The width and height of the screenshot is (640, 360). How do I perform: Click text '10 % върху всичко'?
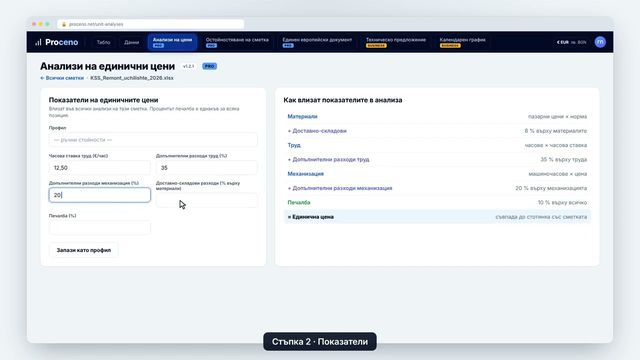coord(562,202)
